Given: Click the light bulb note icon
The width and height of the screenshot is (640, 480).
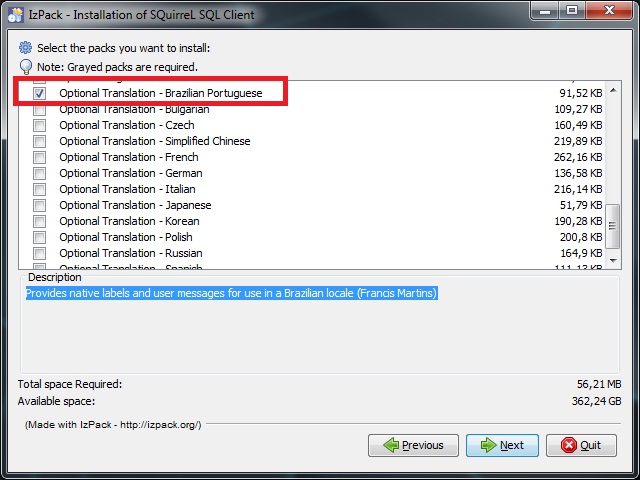Looking at the screenshot, I should (x=26, y=67).
